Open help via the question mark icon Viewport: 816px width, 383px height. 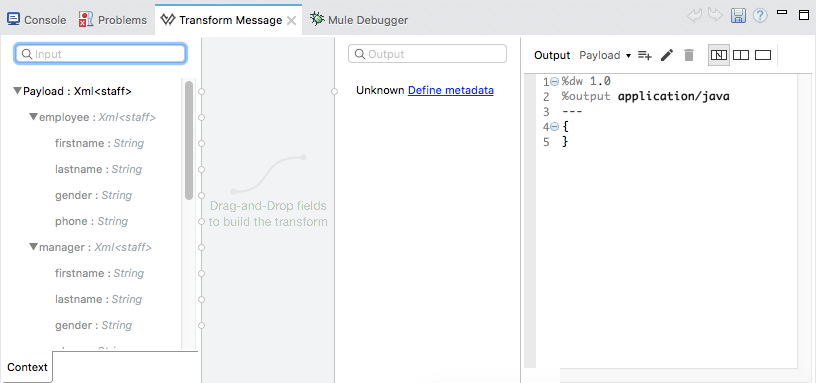click(760, 16)
